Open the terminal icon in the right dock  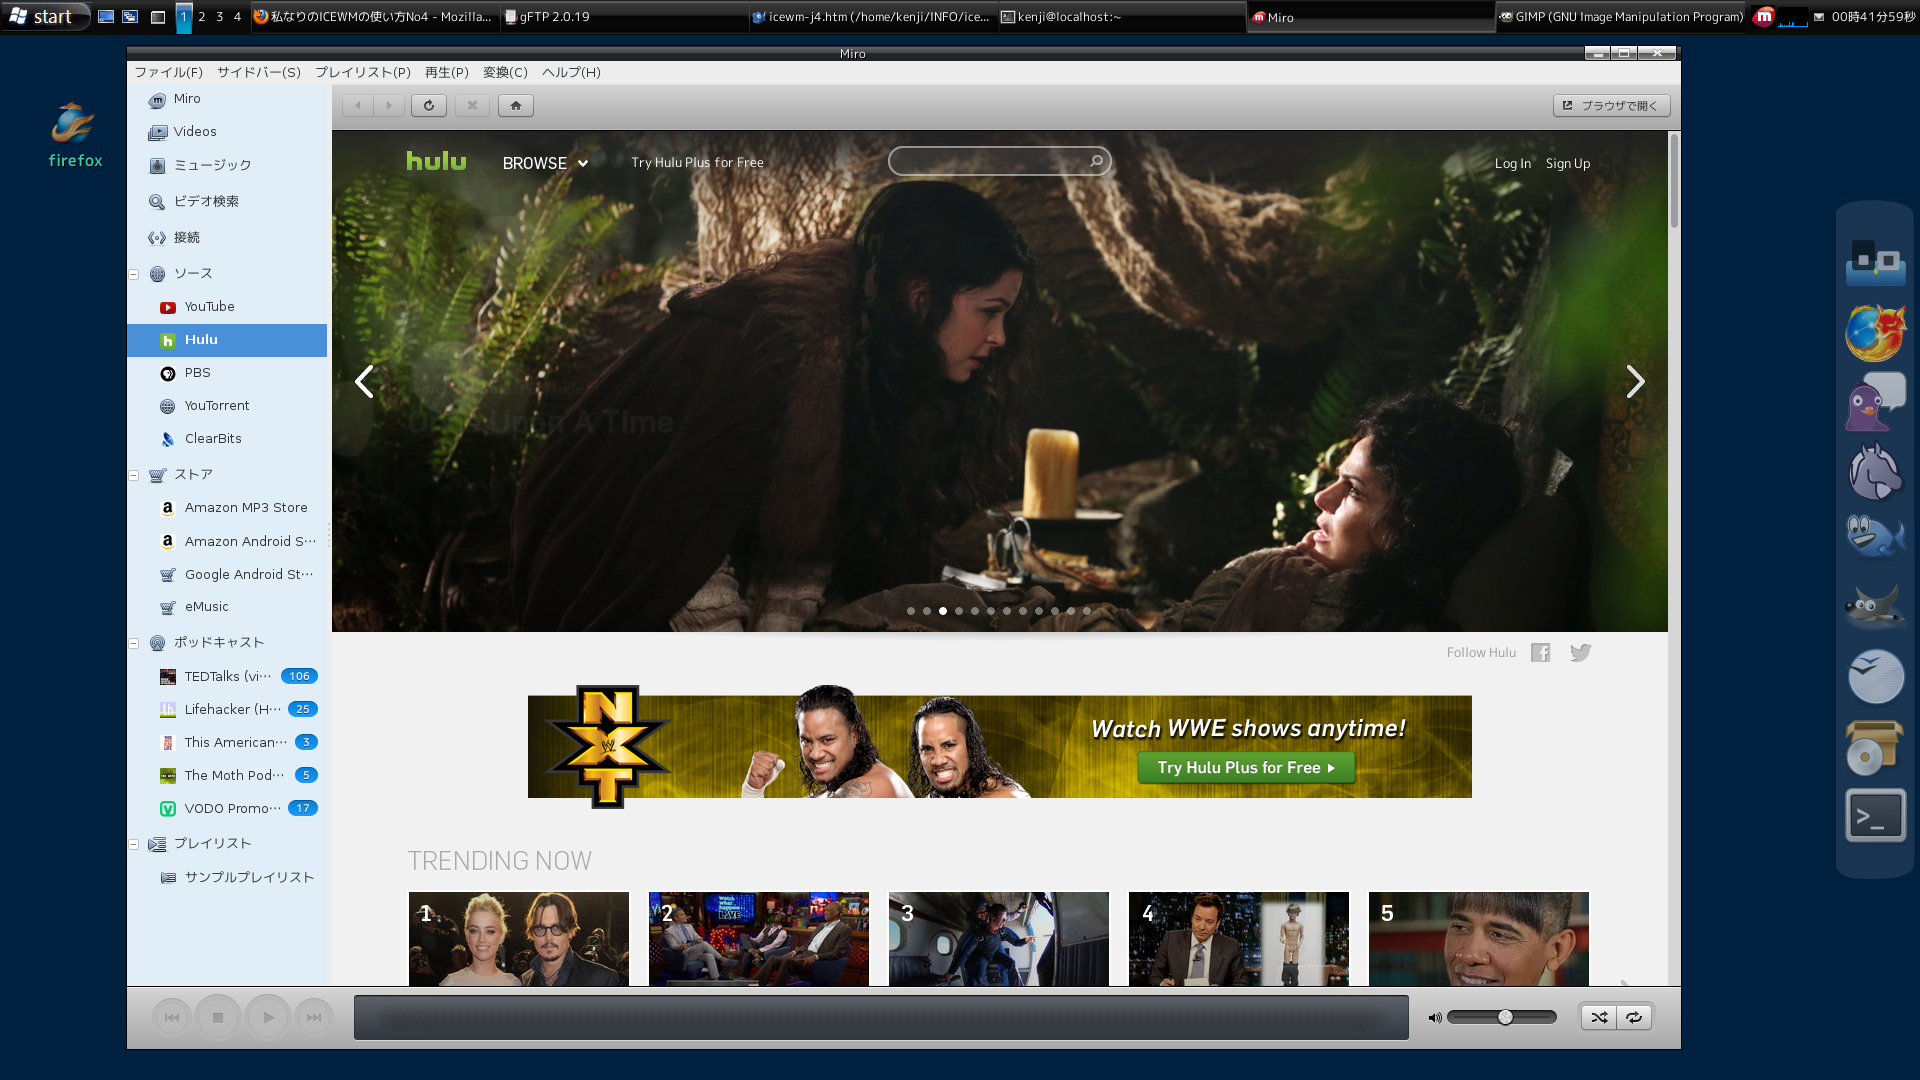coord(1875,816)
